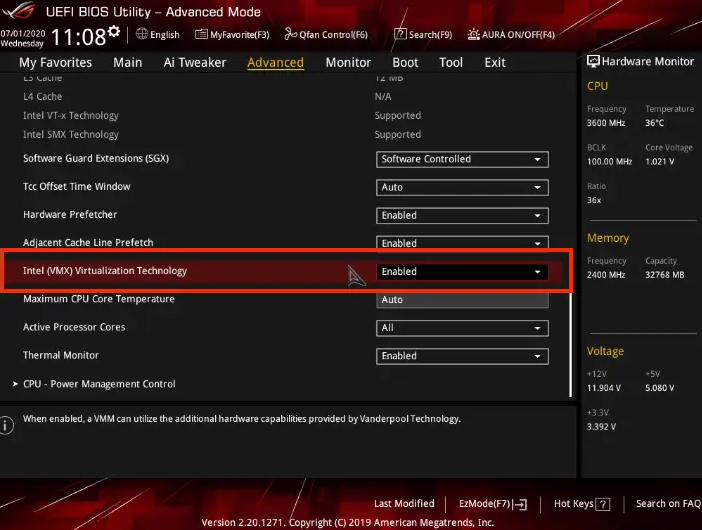The height and width of the screenshot is (530, 702).
Task: Click the EzMode(F7) exit arrow icon
Action: 520,504
